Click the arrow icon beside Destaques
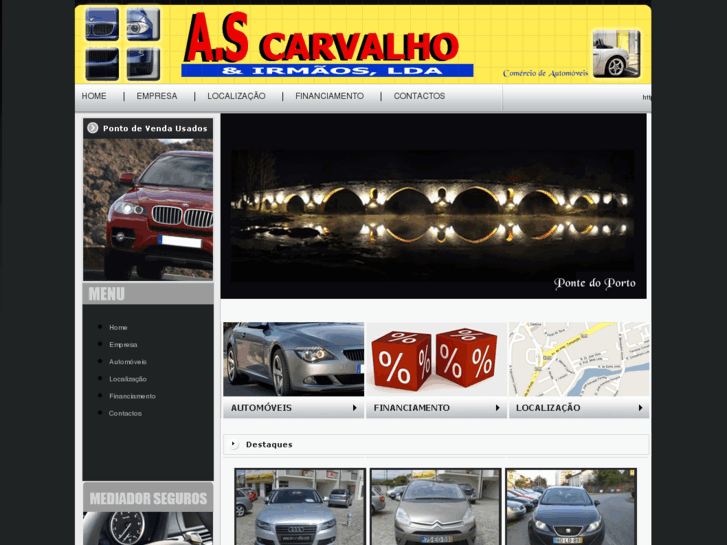 click(233, 444)
